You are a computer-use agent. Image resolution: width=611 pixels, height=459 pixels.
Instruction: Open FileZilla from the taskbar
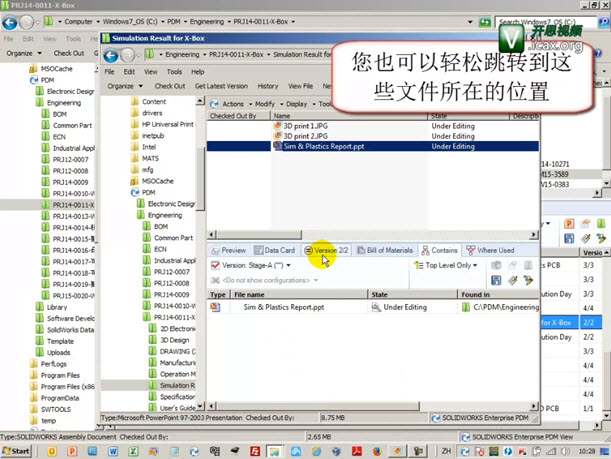pyautogui.click(x=255, y=451)
